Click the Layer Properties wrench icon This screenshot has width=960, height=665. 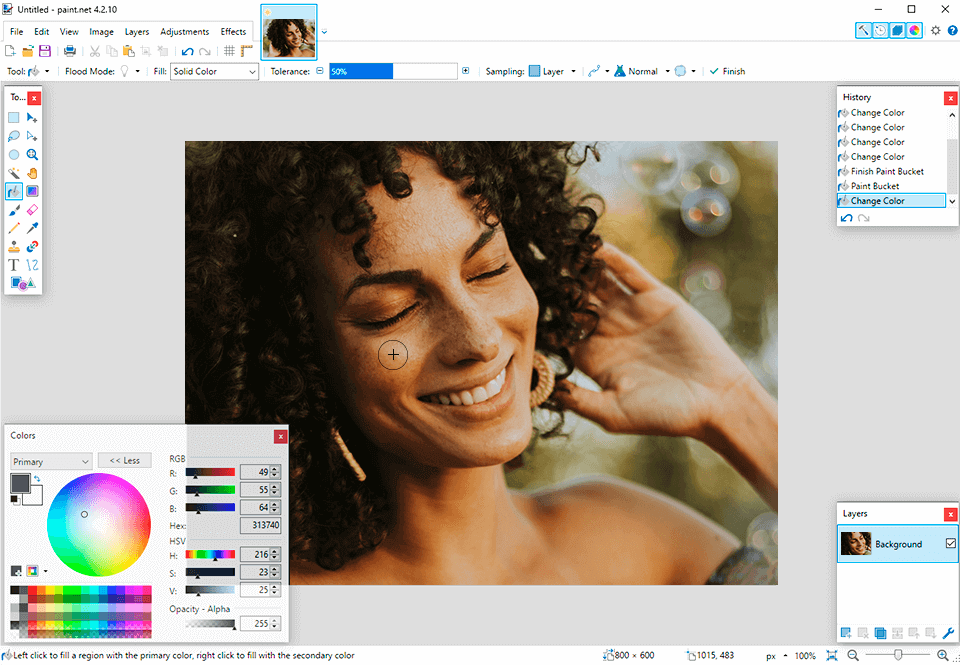pyautogui.click(x=948, y=633)
